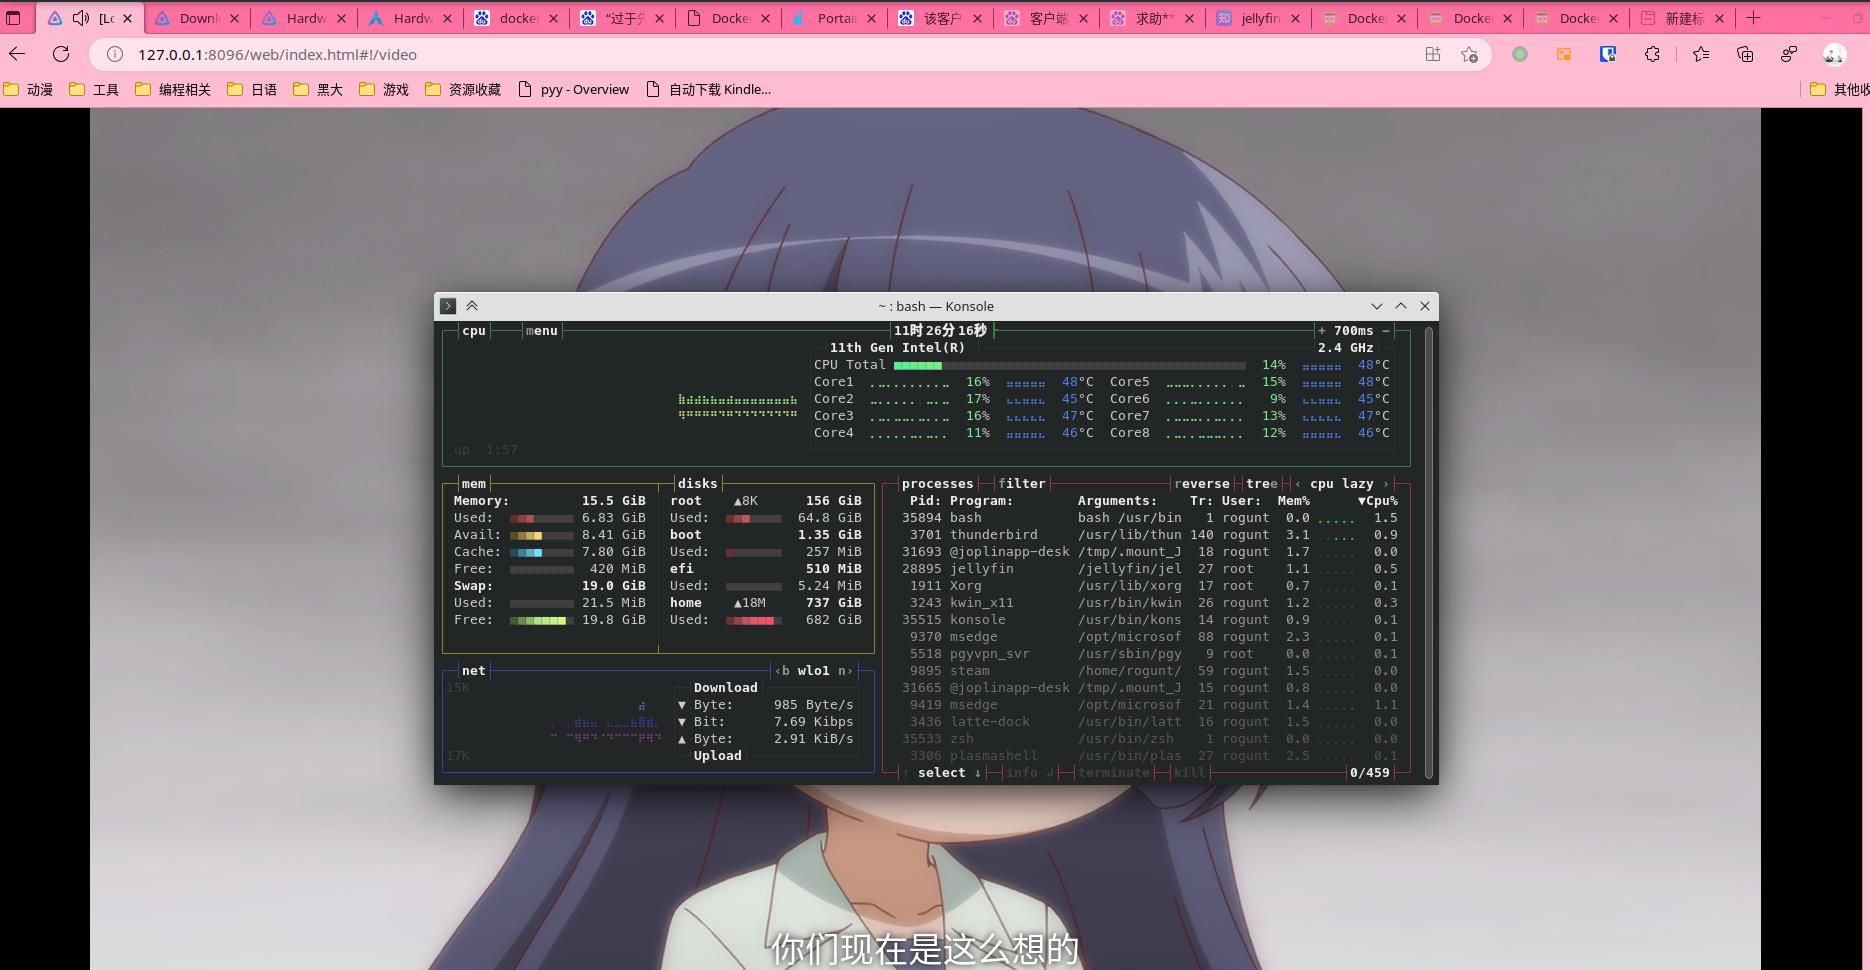Add this page to favorites with star icon
Screen dimensions: 1870x970
(1469, 54)
